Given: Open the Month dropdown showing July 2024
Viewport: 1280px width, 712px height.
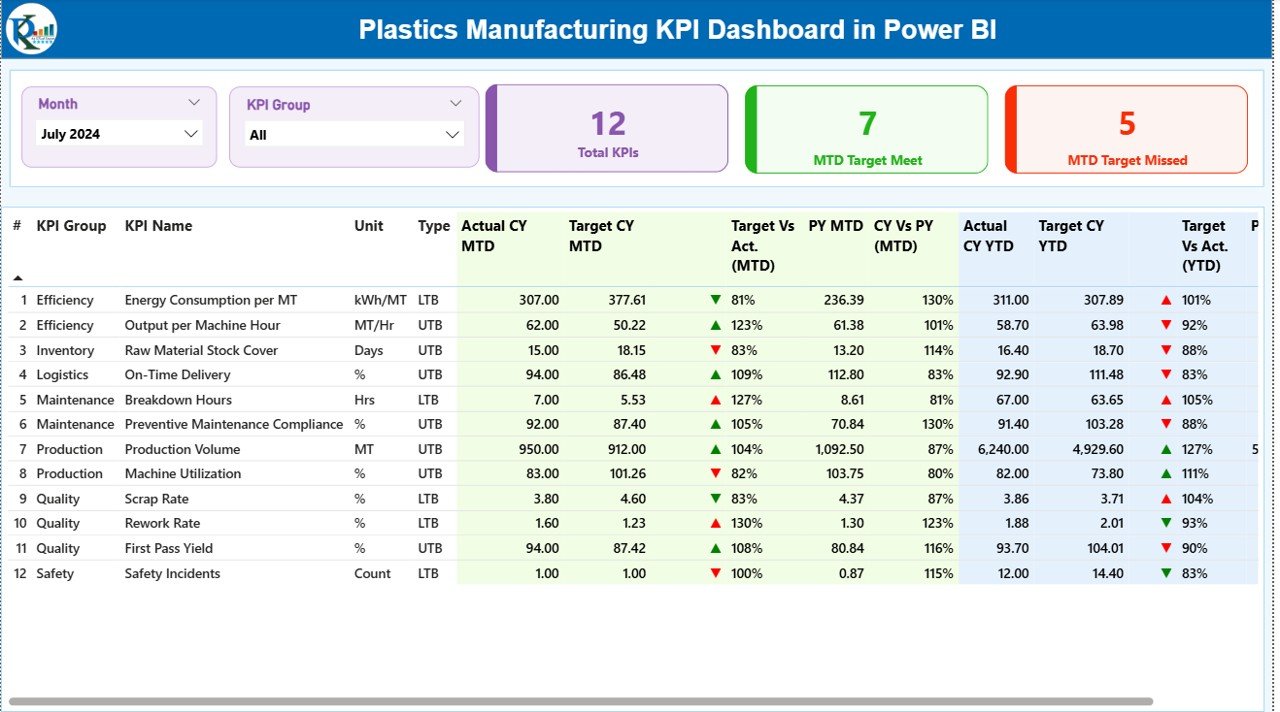Looking at the screenshot, I should [118, 133].
